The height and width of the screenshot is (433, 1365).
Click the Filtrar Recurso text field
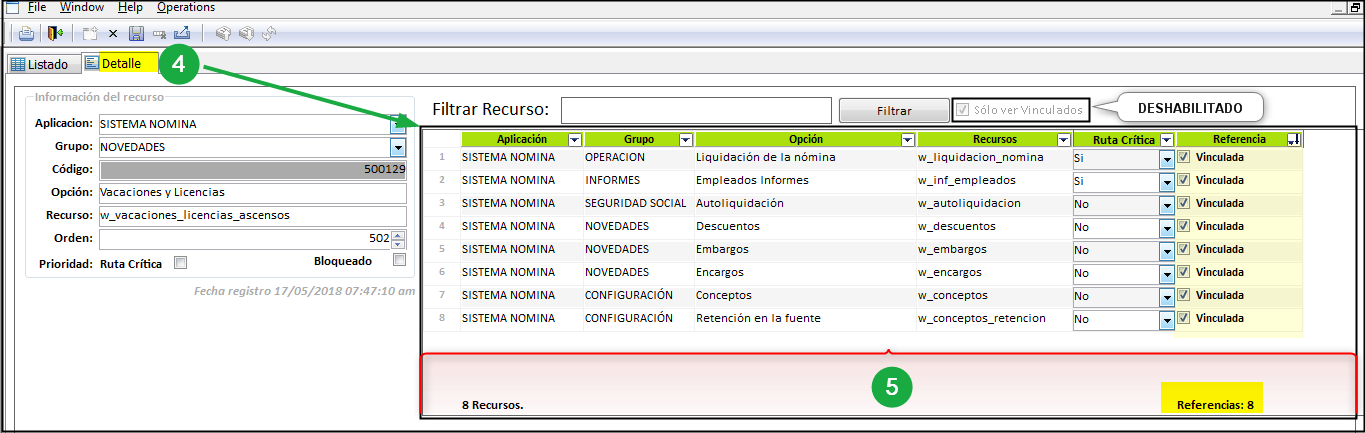pyautogui.click(x=696, y=109)
